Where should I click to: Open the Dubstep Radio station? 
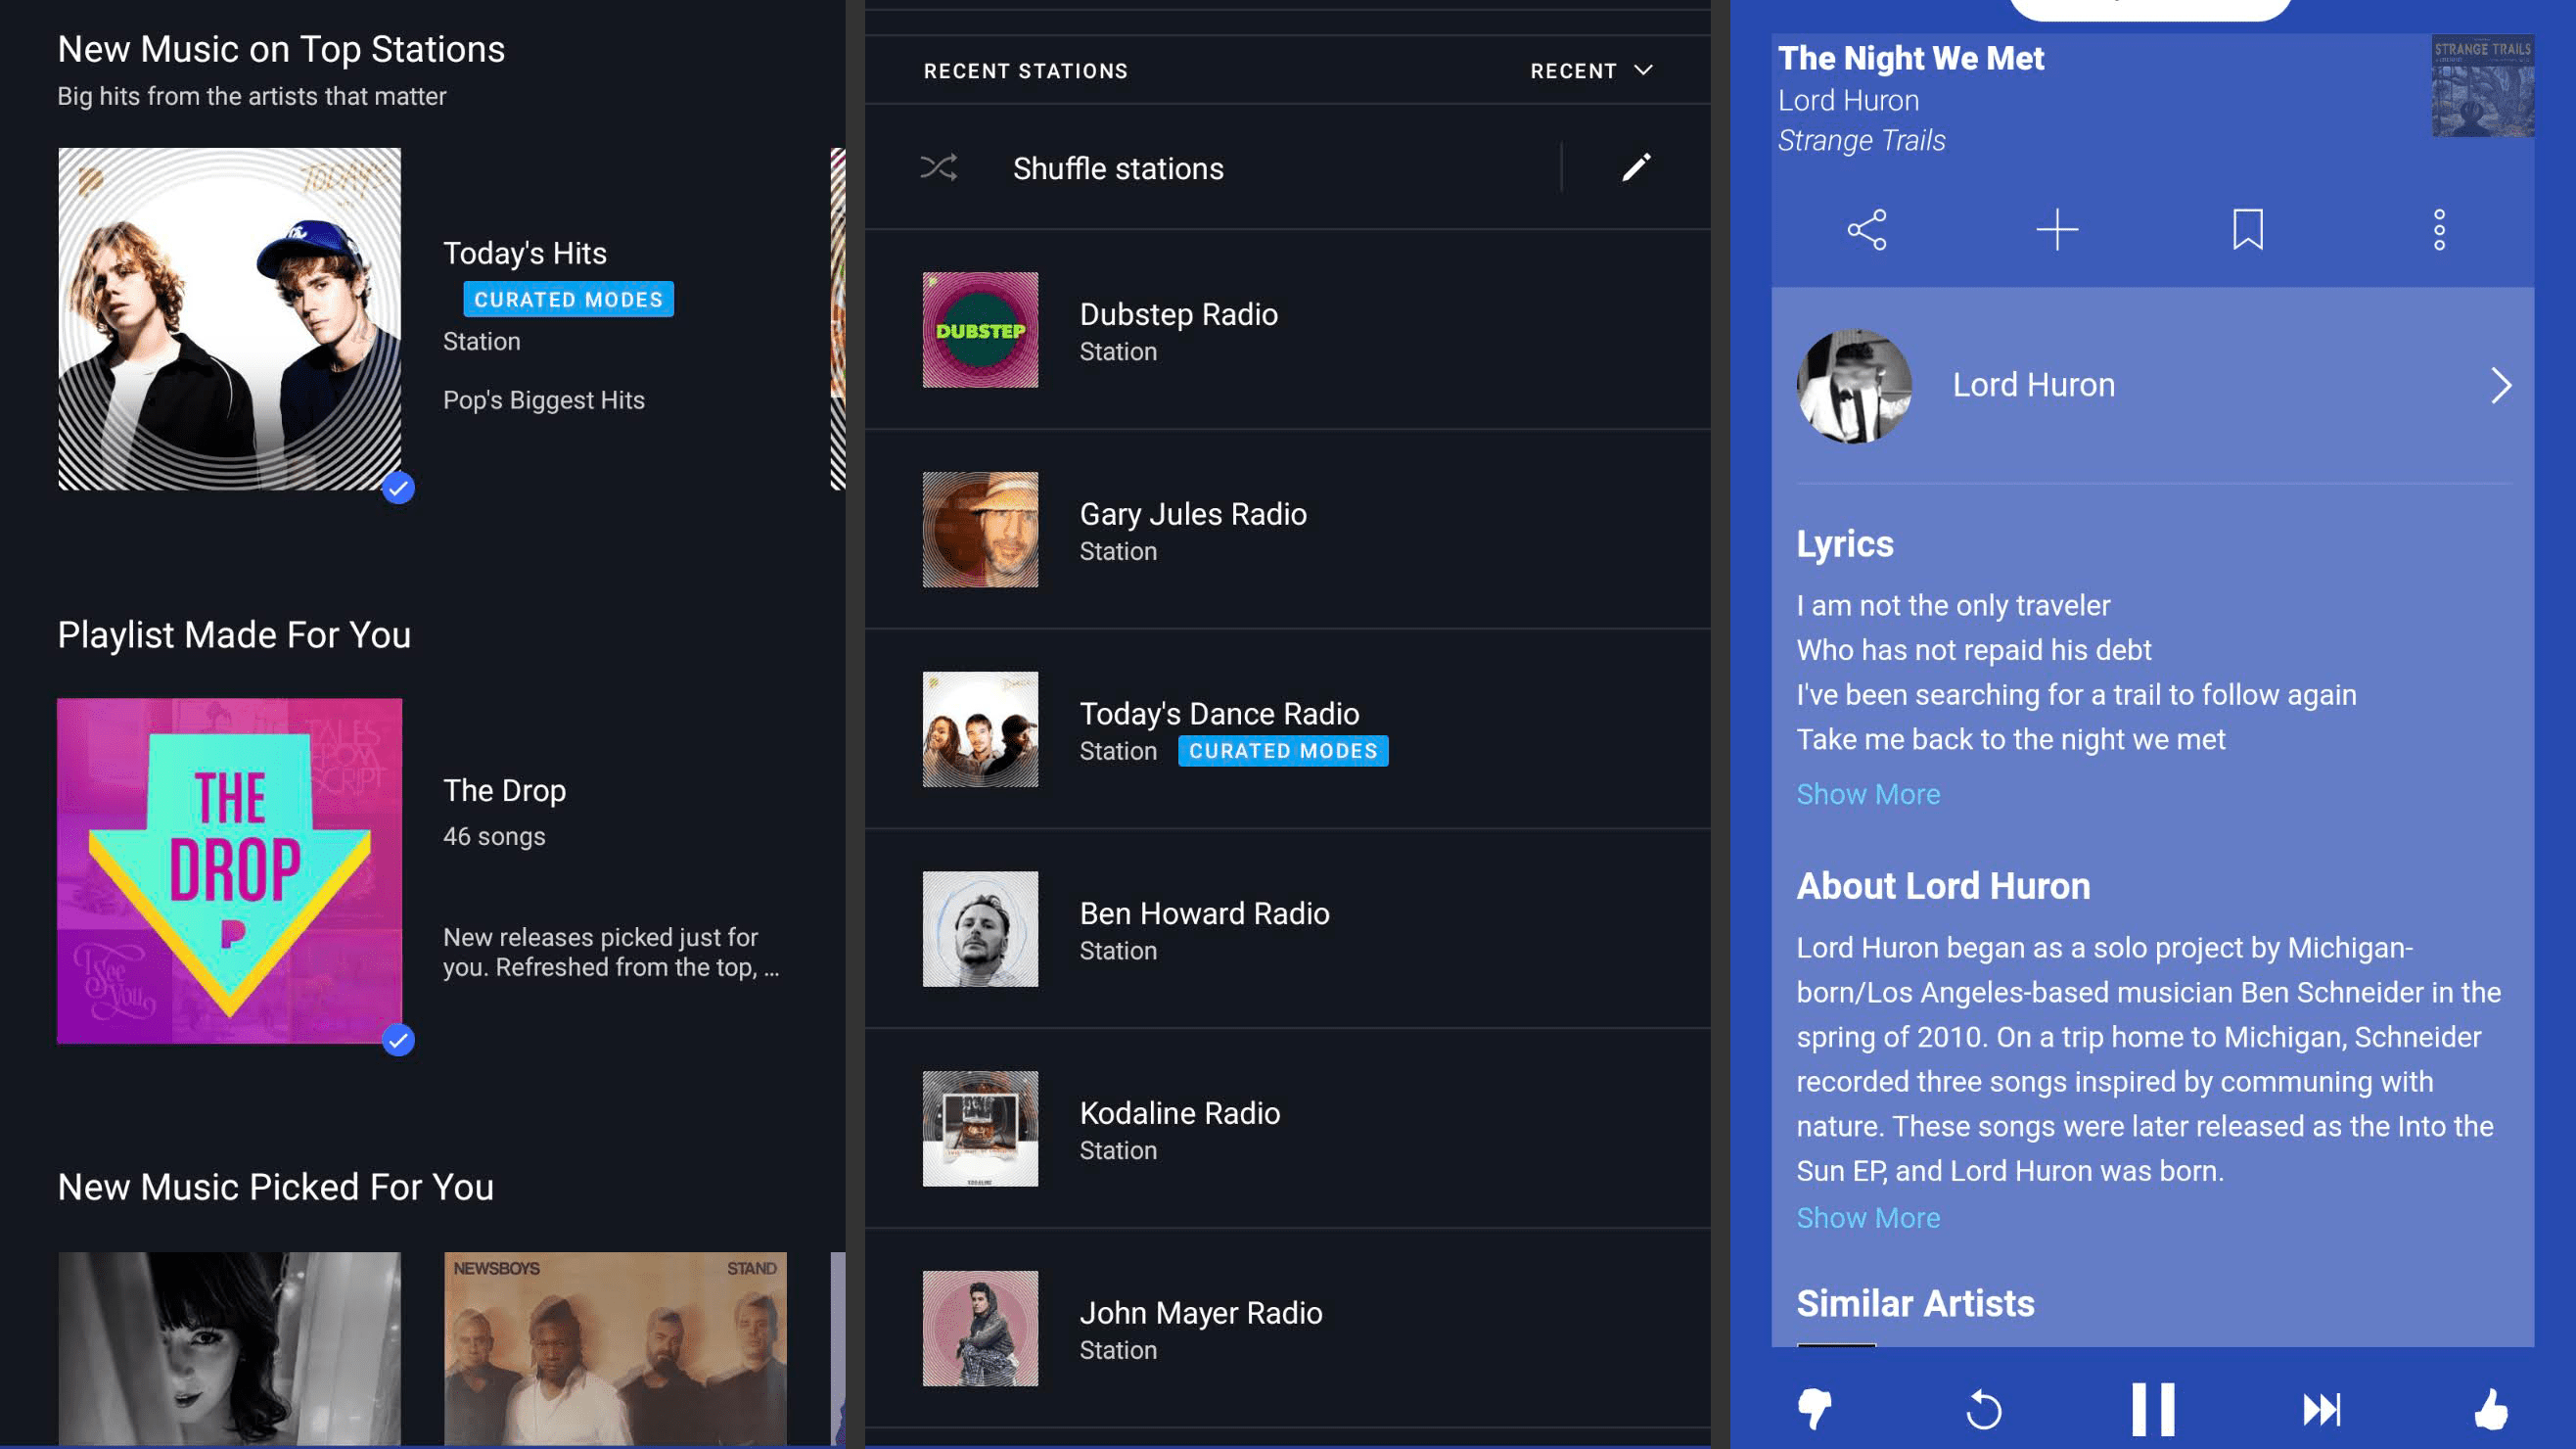pyautogui.click(x=1178, y=330)
